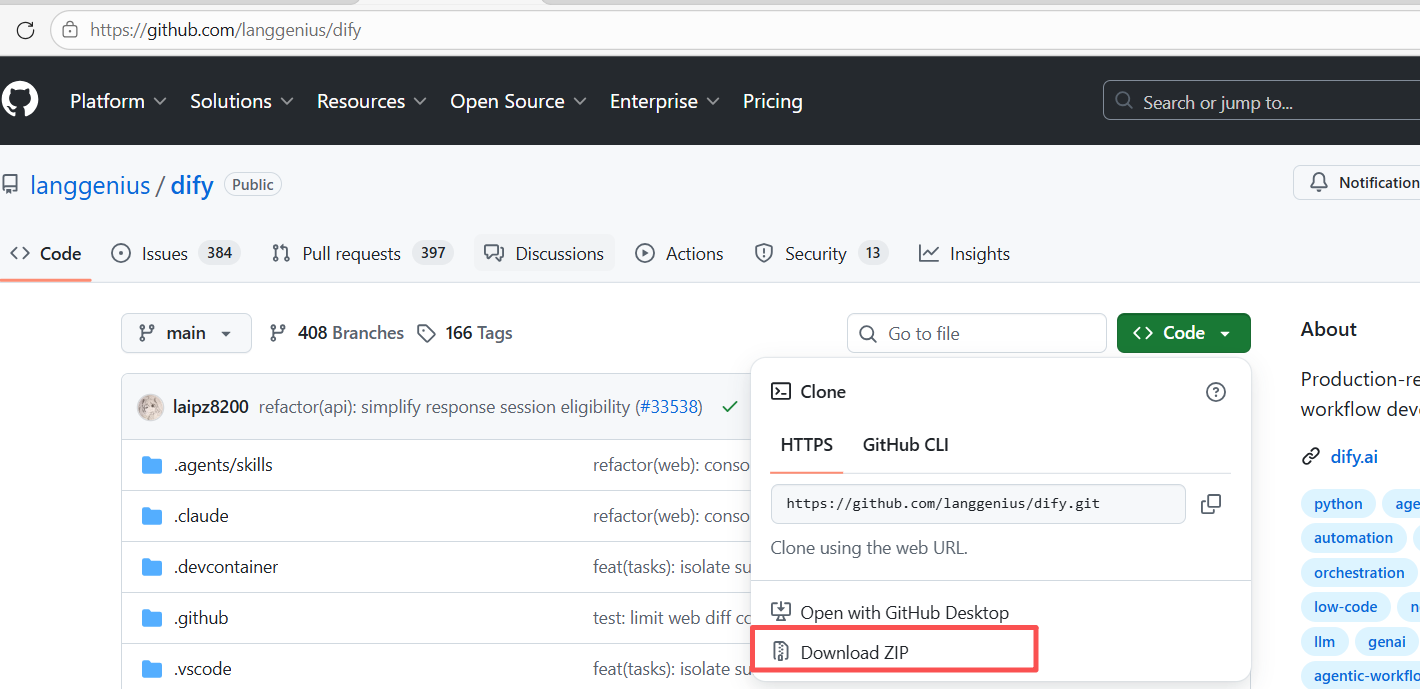Viewport: 1420px width, 689px height.
Task: Go to the Pricing page
Action: (x=772, y=101)
